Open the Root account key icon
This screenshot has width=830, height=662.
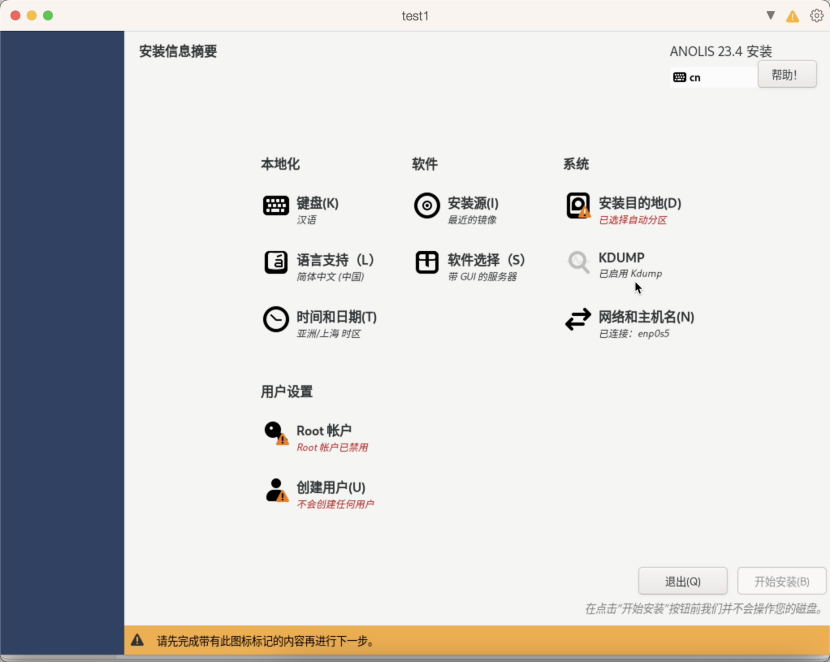tap(276, 433)
